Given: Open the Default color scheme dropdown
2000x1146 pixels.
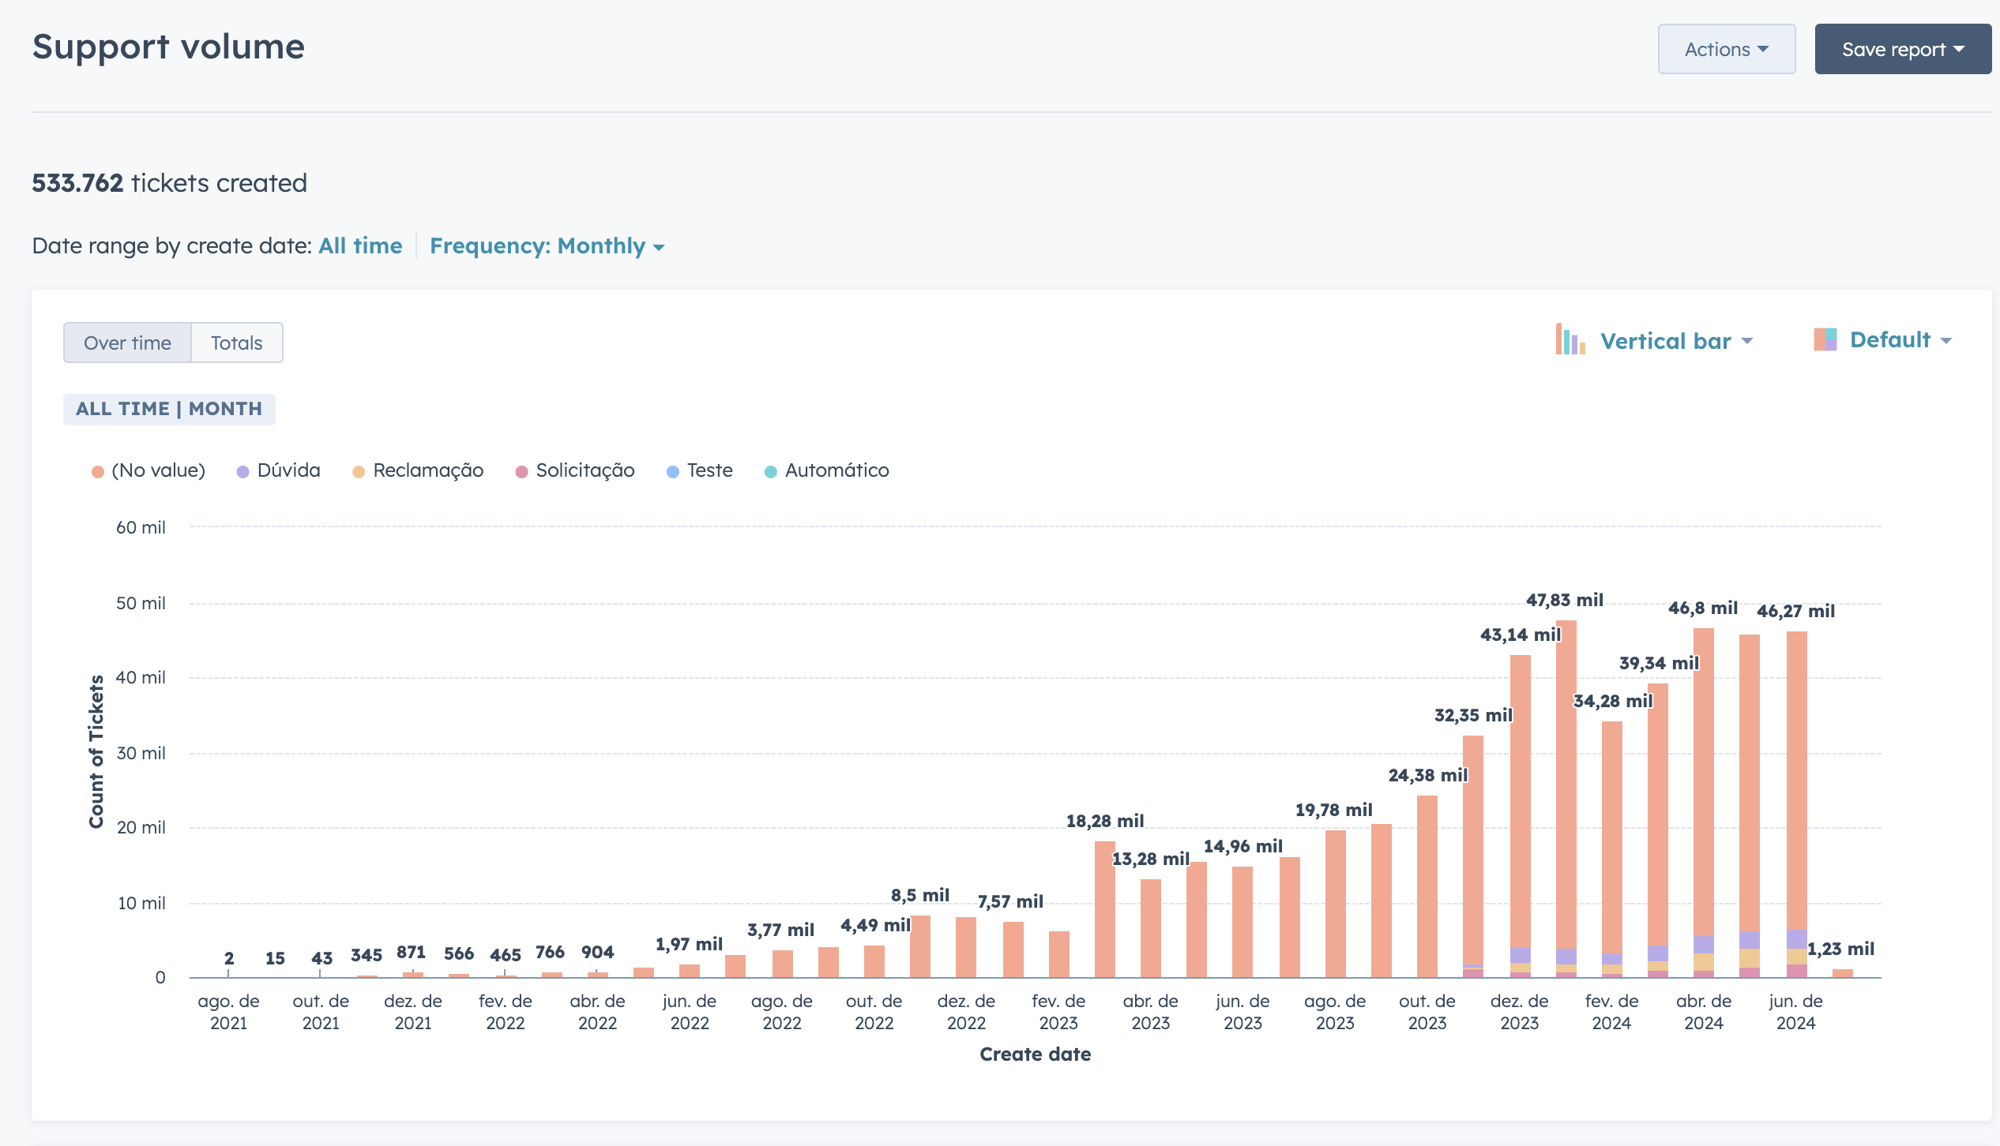Looking at the screenshot, I should [x=1900, y=340].
